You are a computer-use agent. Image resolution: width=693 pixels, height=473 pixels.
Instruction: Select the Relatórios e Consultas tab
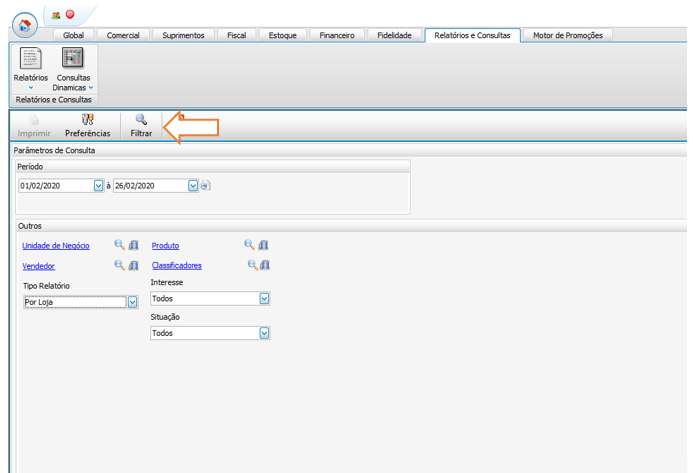coord(472,35)
